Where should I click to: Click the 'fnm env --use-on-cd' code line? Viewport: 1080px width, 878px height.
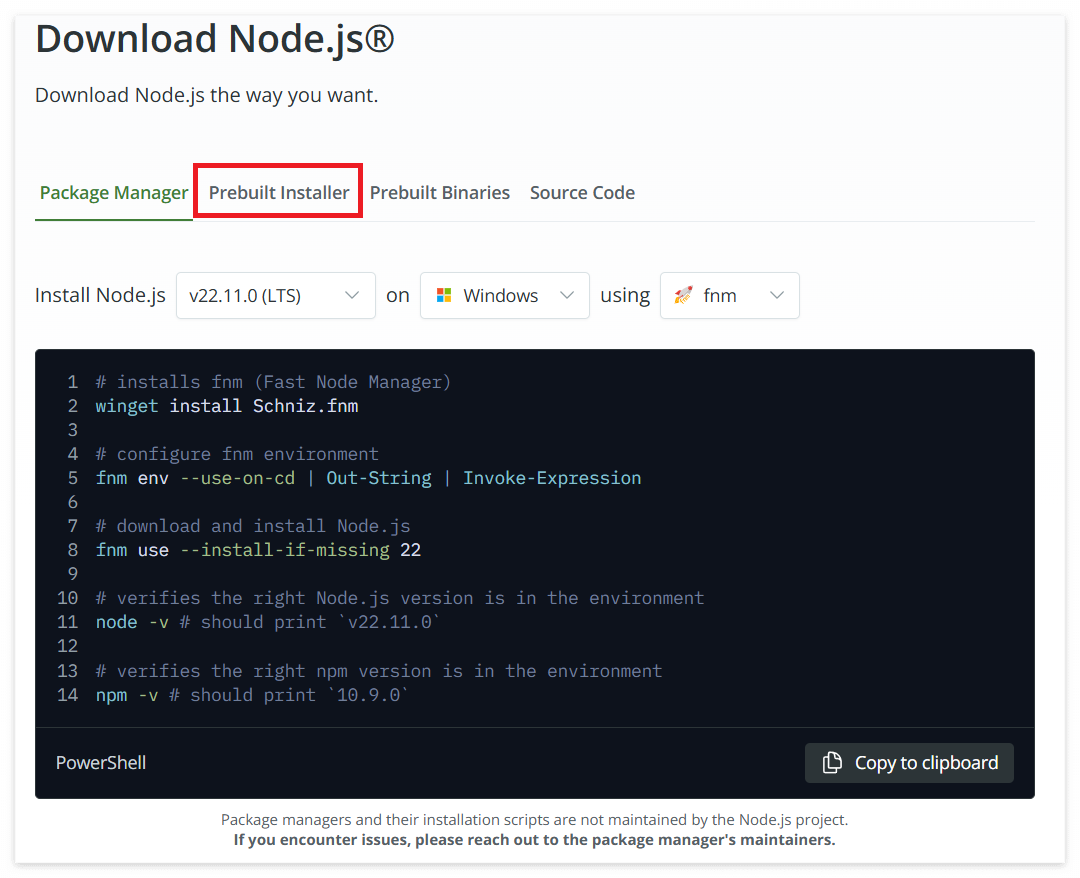(368, 478)
